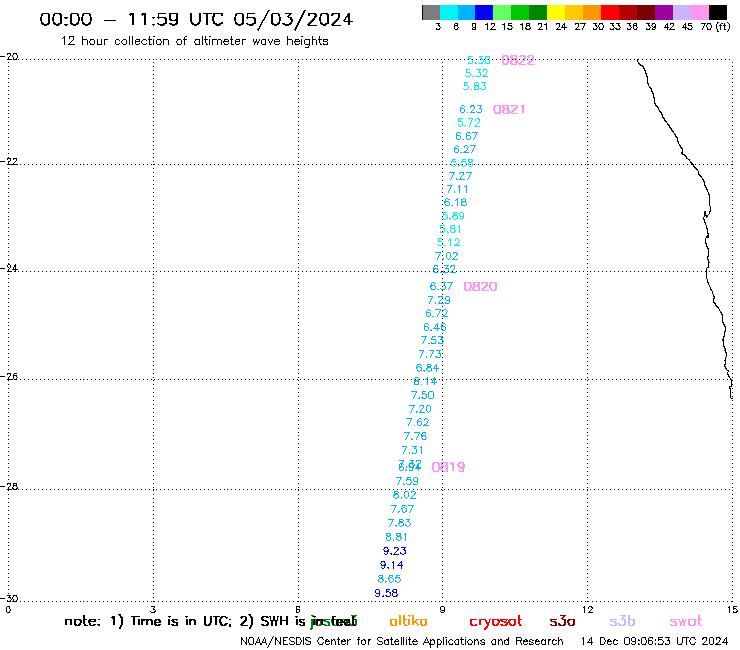Click the lavender 's3b' legend label

[x=622, y=621]
